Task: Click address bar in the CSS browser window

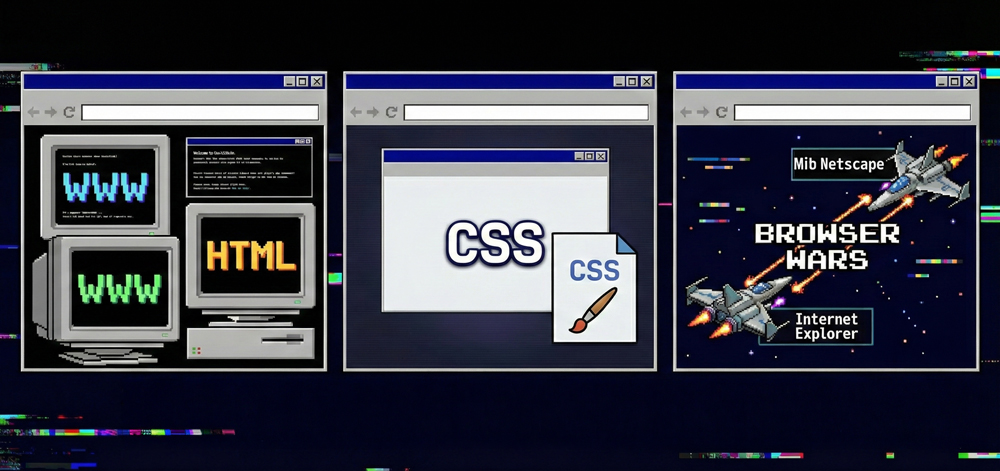Action: pyautogui.click(x=526, y=112)
